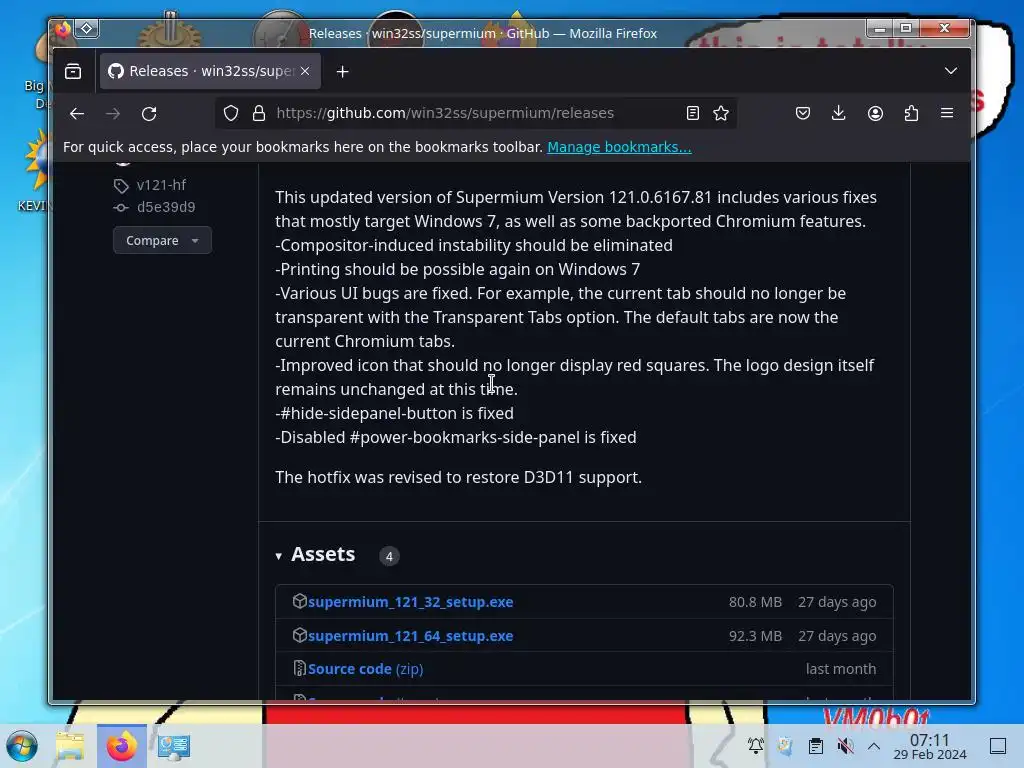Open a new tab with the plus
The width and height of the screenshot is (1024, 768).
(342, 71)
